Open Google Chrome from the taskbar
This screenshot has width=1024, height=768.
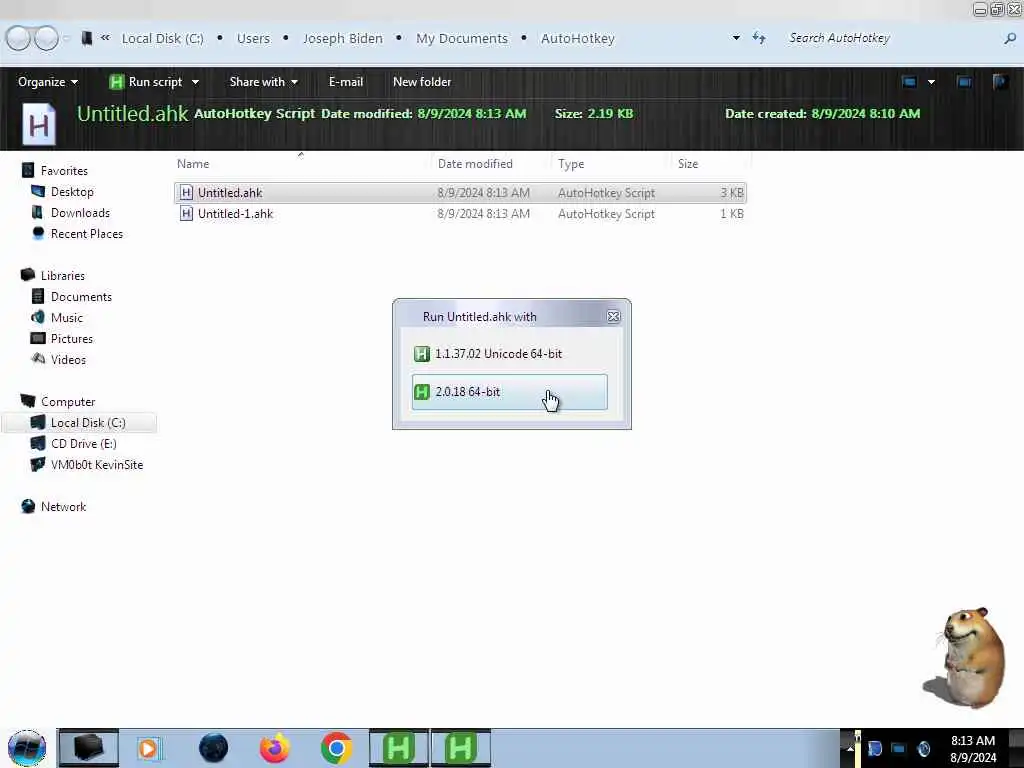[x=336, y=748]
